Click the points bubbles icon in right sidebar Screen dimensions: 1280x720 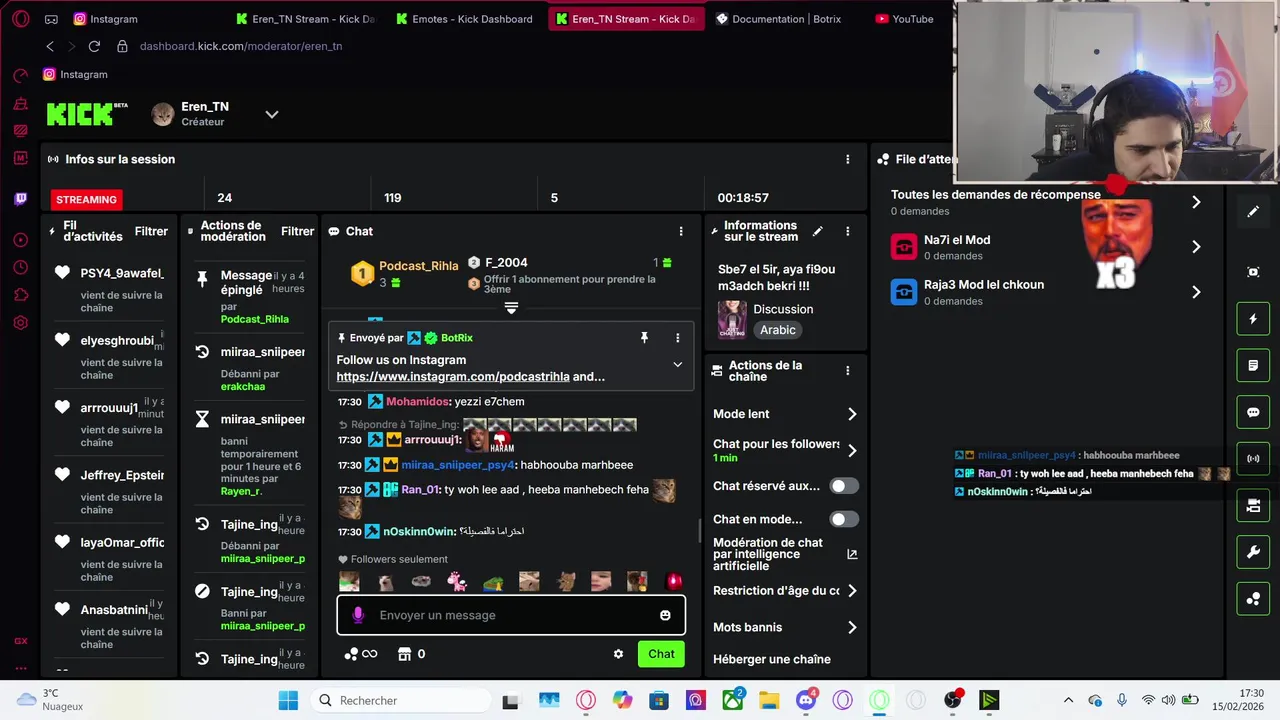pos(1253,599)
